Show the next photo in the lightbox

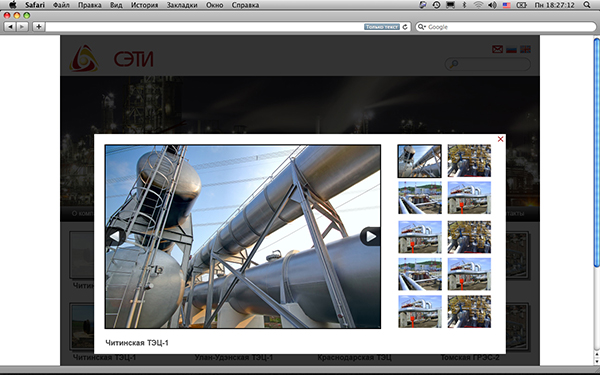tap(370, 236)
